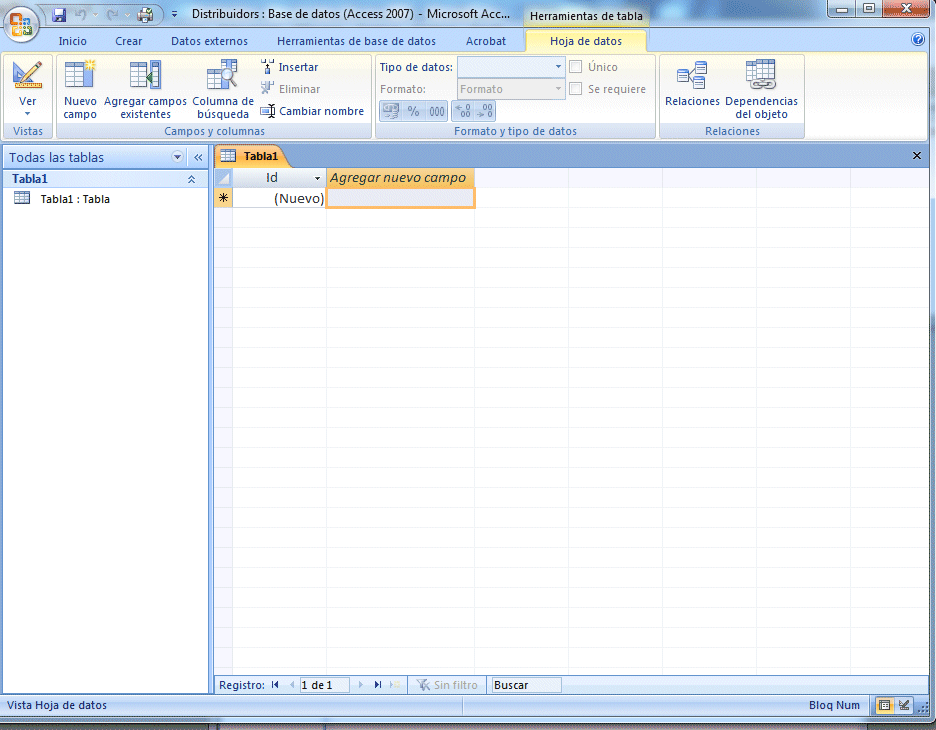936x730 pixels.
Task: Apply thousands separator format
Action: pyautogui.click(x=436, y=111)
